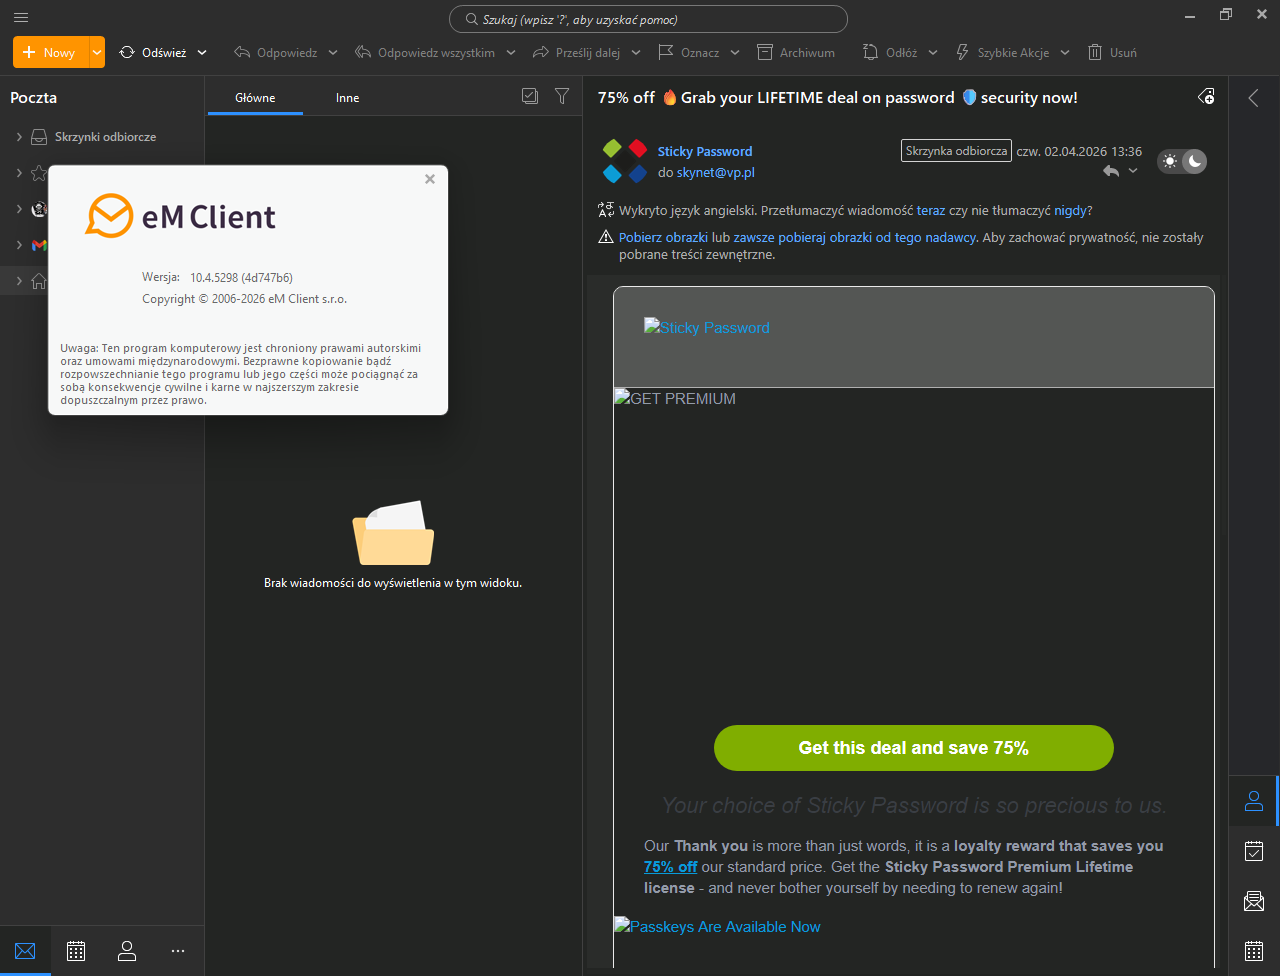Click zawsze pobieraj obrazki od tego nadawcy
The image size is (1280, 976).
tap(855, 238)
